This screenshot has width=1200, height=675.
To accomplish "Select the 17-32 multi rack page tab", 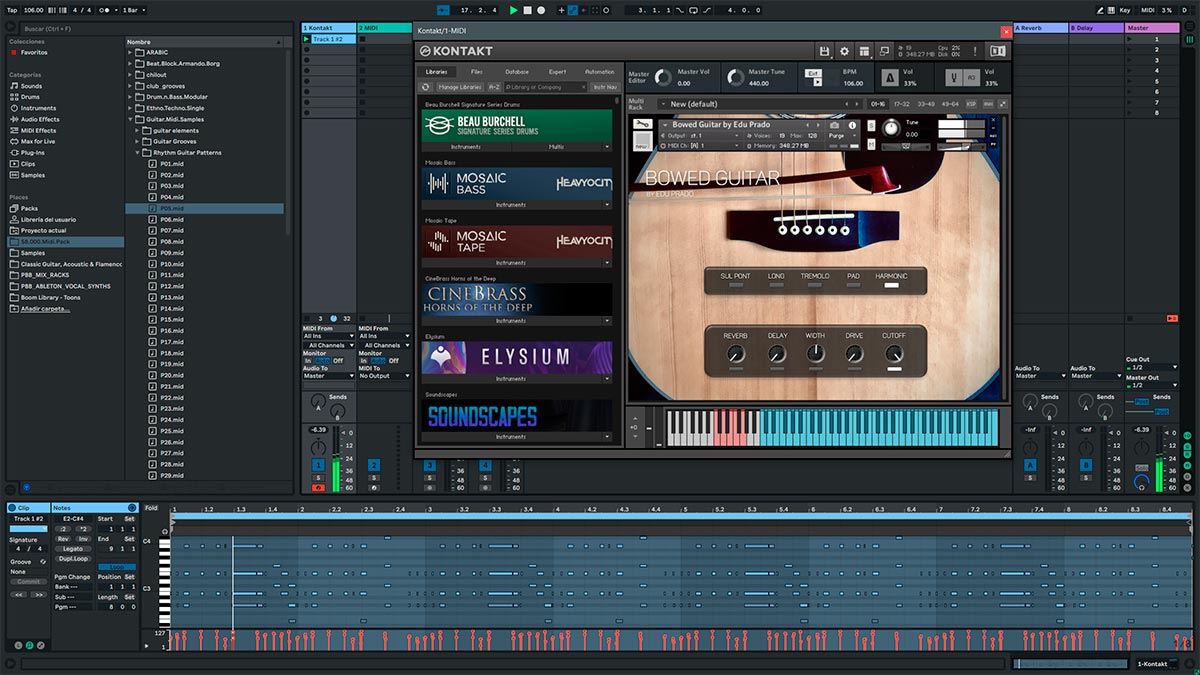I will [x=902, y=103].
